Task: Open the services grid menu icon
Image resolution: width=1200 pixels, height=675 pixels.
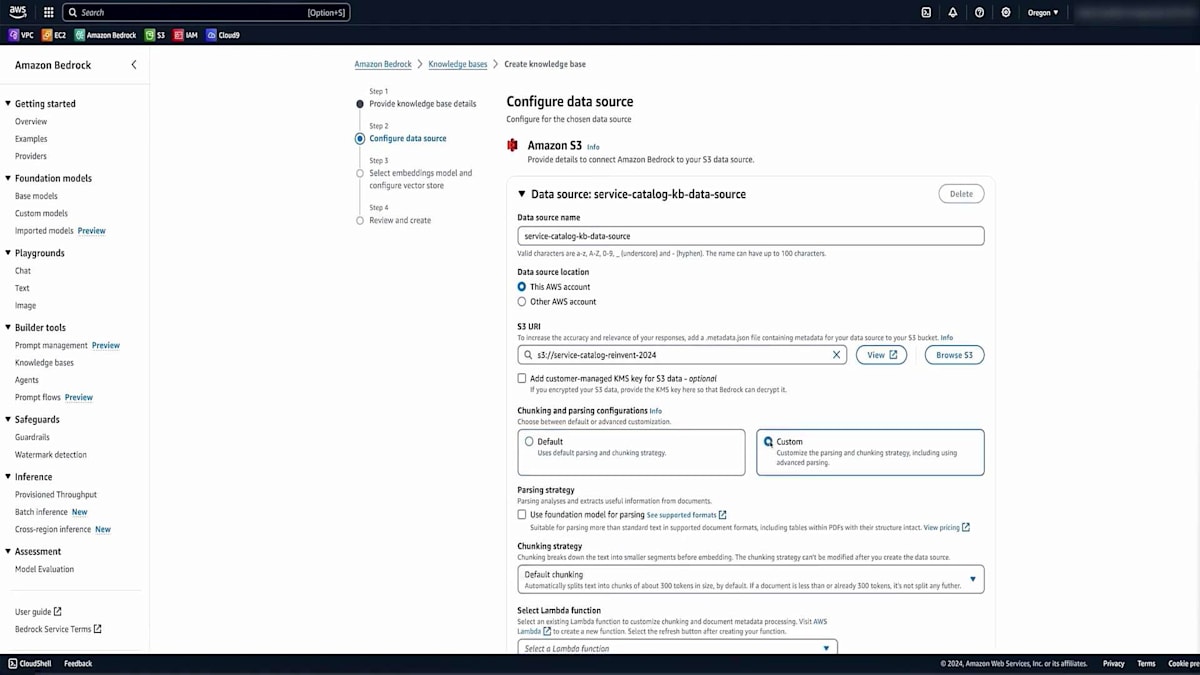Action: tap(49, 13)
